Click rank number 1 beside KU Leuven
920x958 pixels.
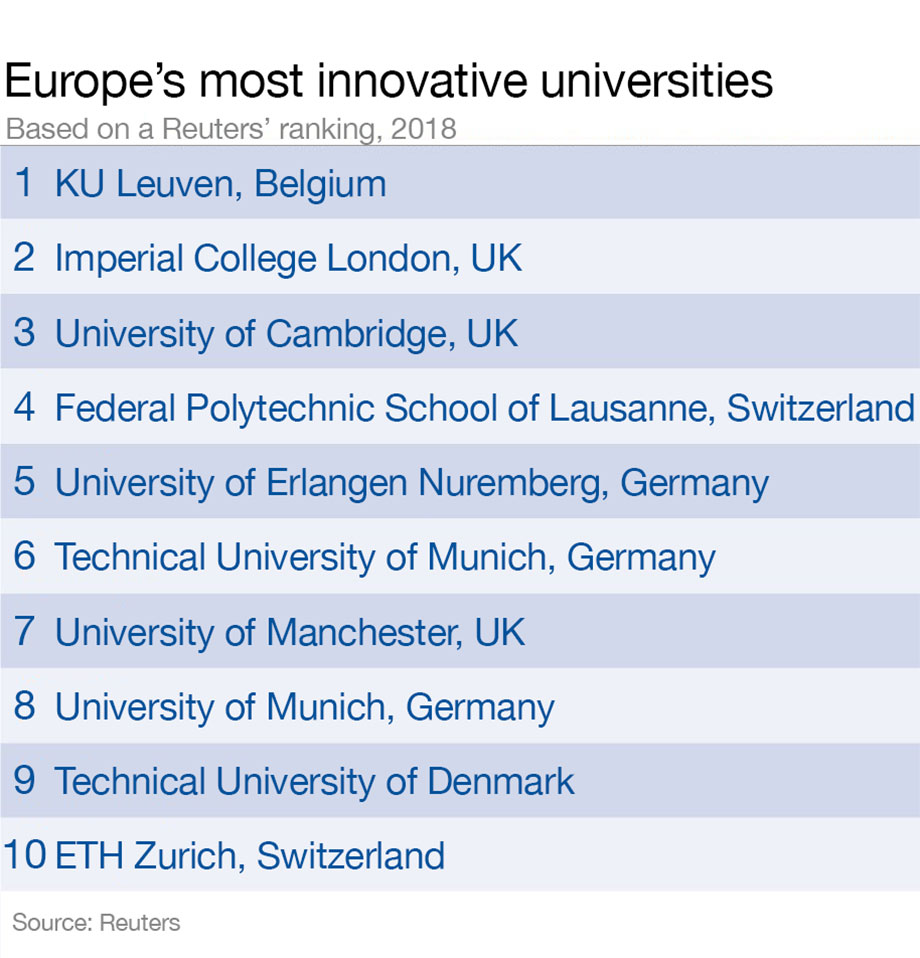tap(24, 185)
